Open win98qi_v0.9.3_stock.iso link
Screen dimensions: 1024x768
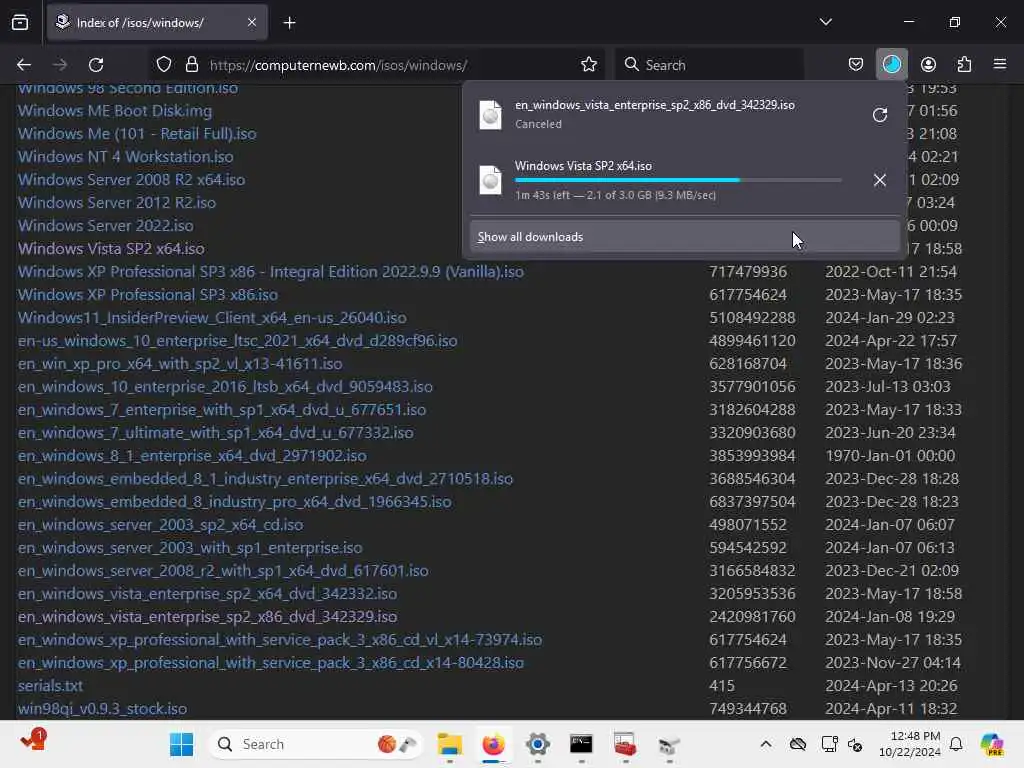pyautogui.click(x=103, y=709)
